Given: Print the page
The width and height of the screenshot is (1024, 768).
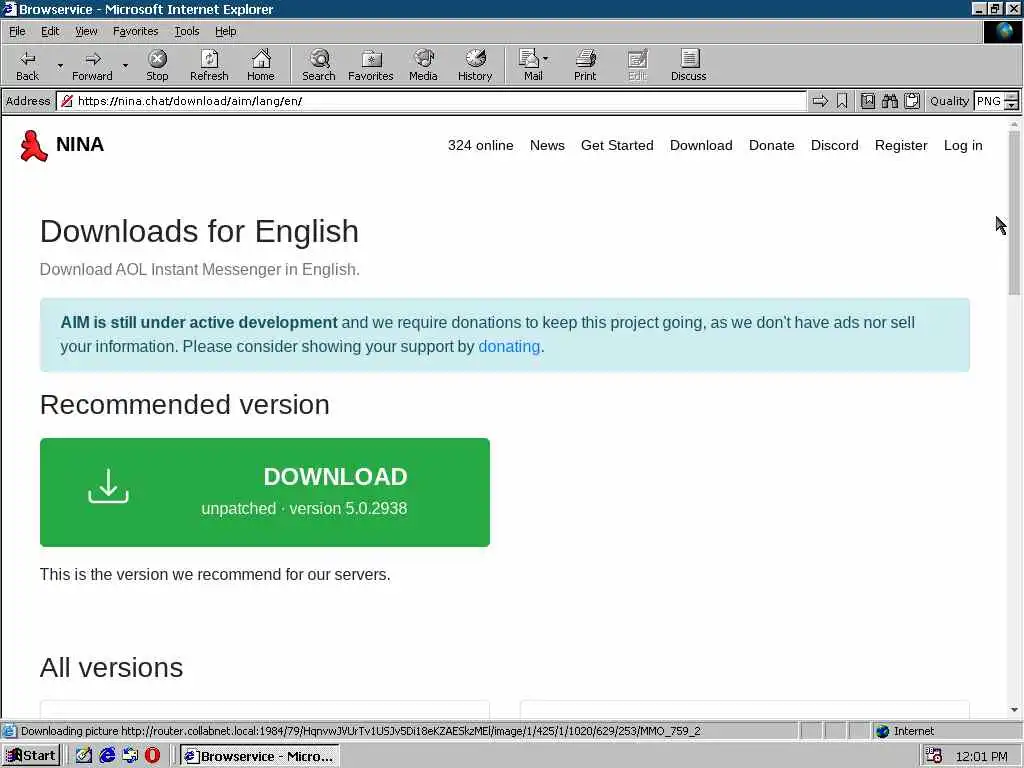Looking at the screenshot, I should point(584,65).
